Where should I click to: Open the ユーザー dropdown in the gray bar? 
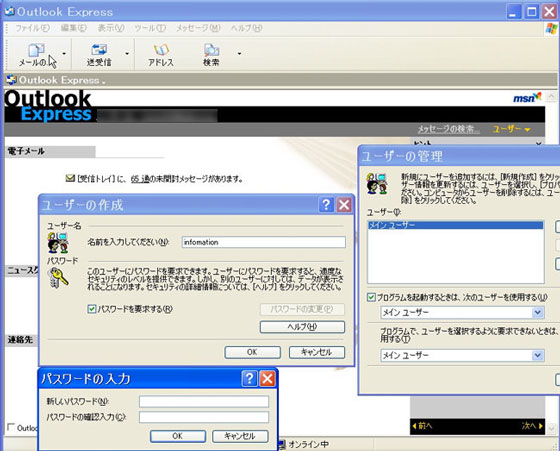coord(511,129)
